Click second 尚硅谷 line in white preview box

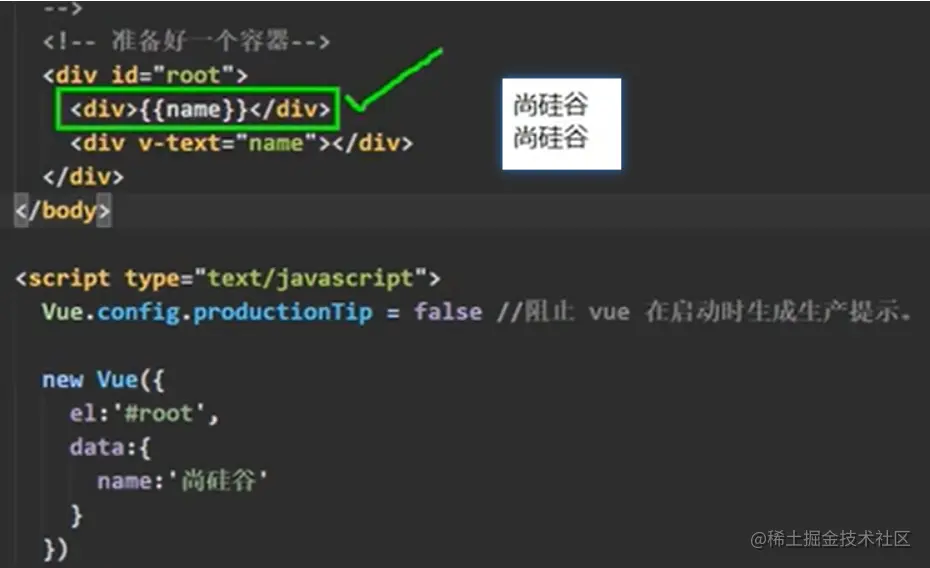point(550,137)
